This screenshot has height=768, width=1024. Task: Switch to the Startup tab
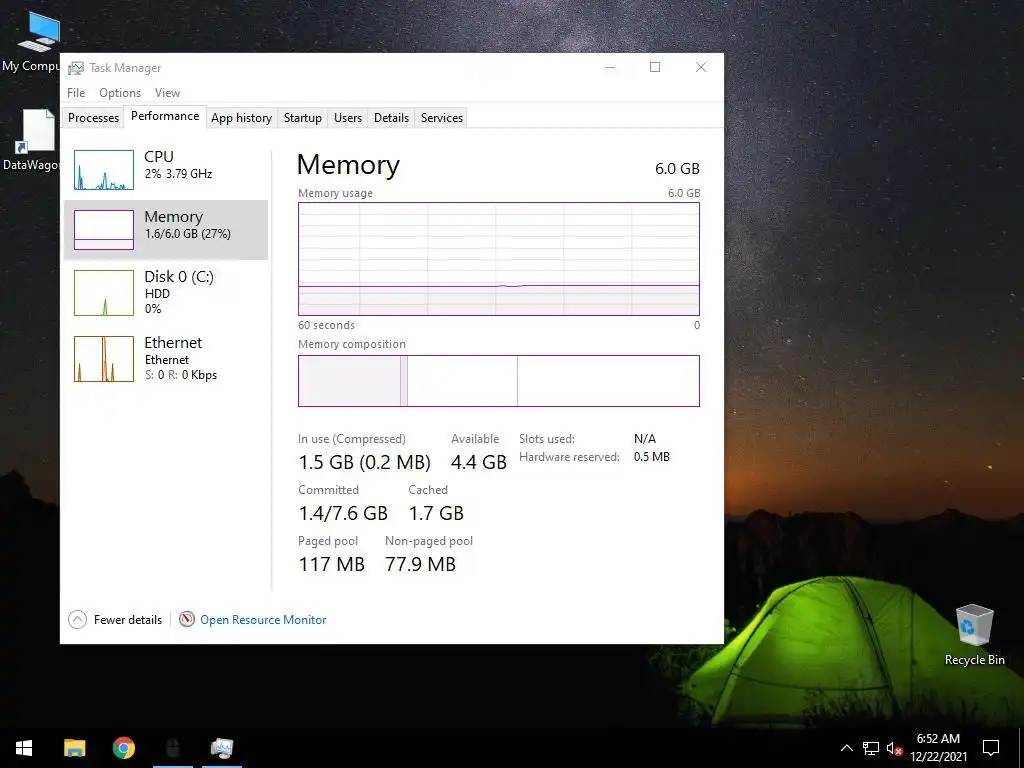click(x=302, y=118)
